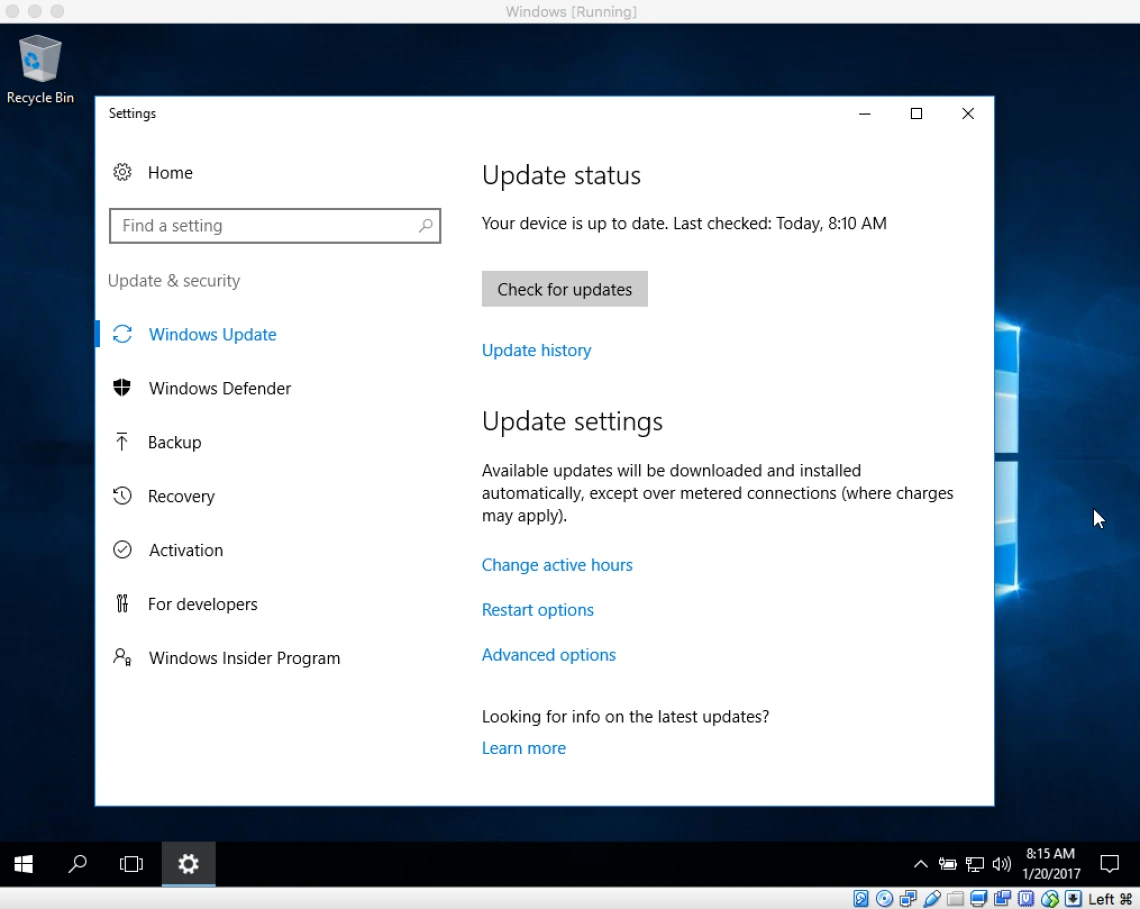The width and height of the screenshot is (1140, 909).
Task: Open Advanced options for updates
Action: 549,655
